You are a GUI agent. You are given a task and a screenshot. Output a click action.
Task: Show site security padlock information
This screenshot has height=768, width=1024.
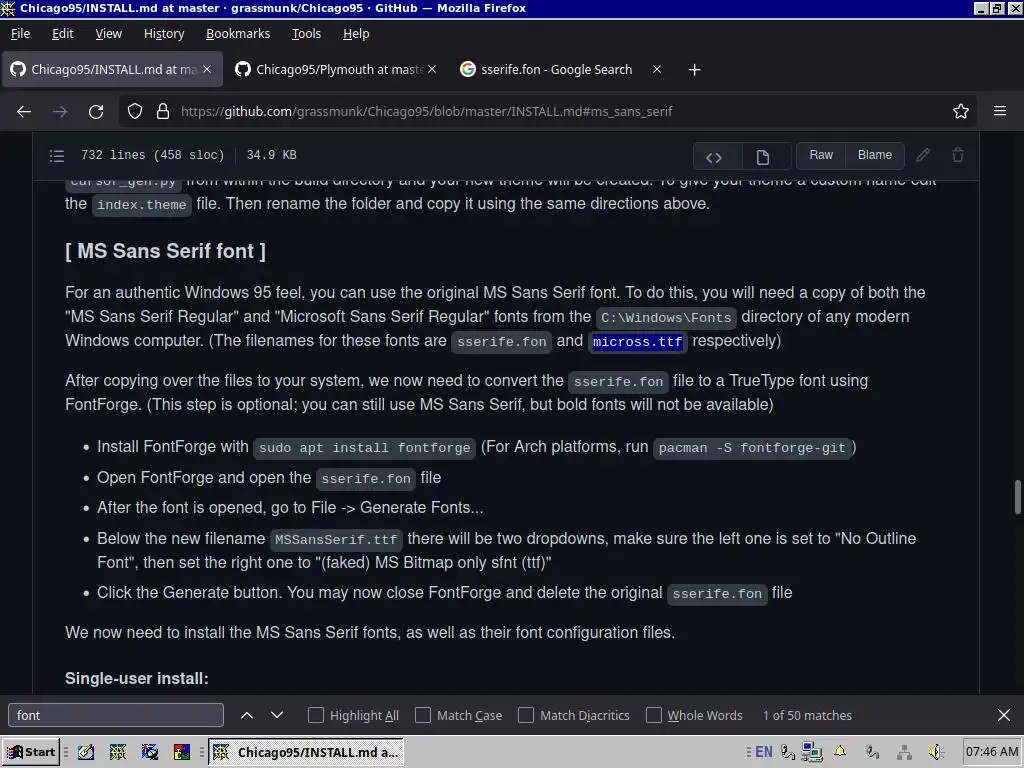[163, 112]
